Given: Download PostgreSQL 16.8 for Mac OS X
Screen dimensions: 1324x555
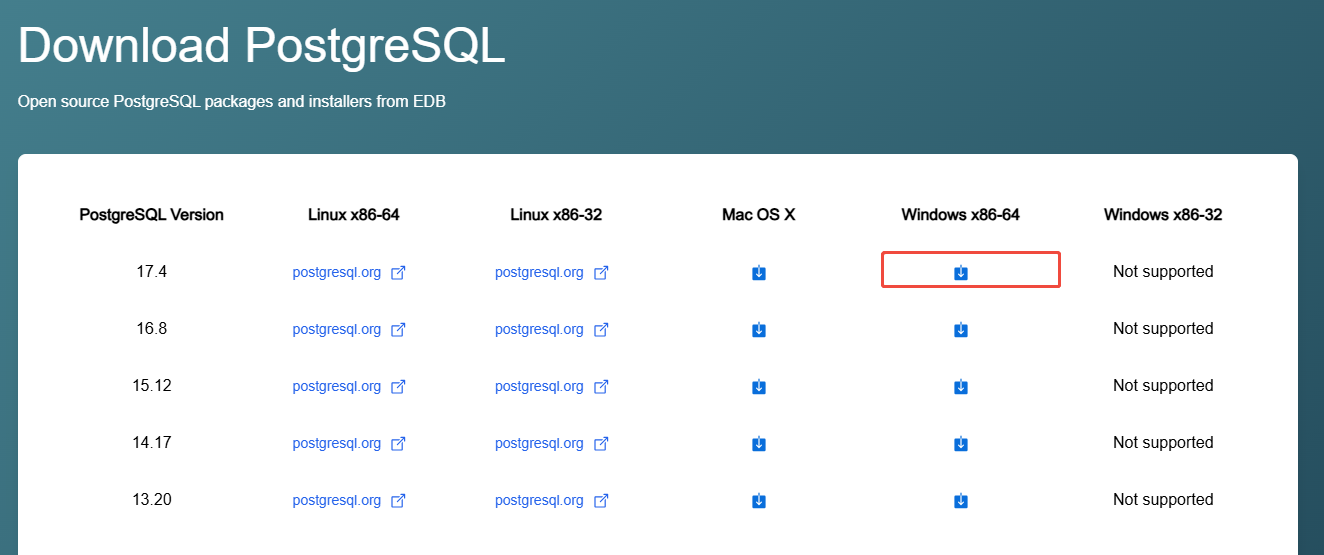Looking at the screenshot, I should 758,329.
